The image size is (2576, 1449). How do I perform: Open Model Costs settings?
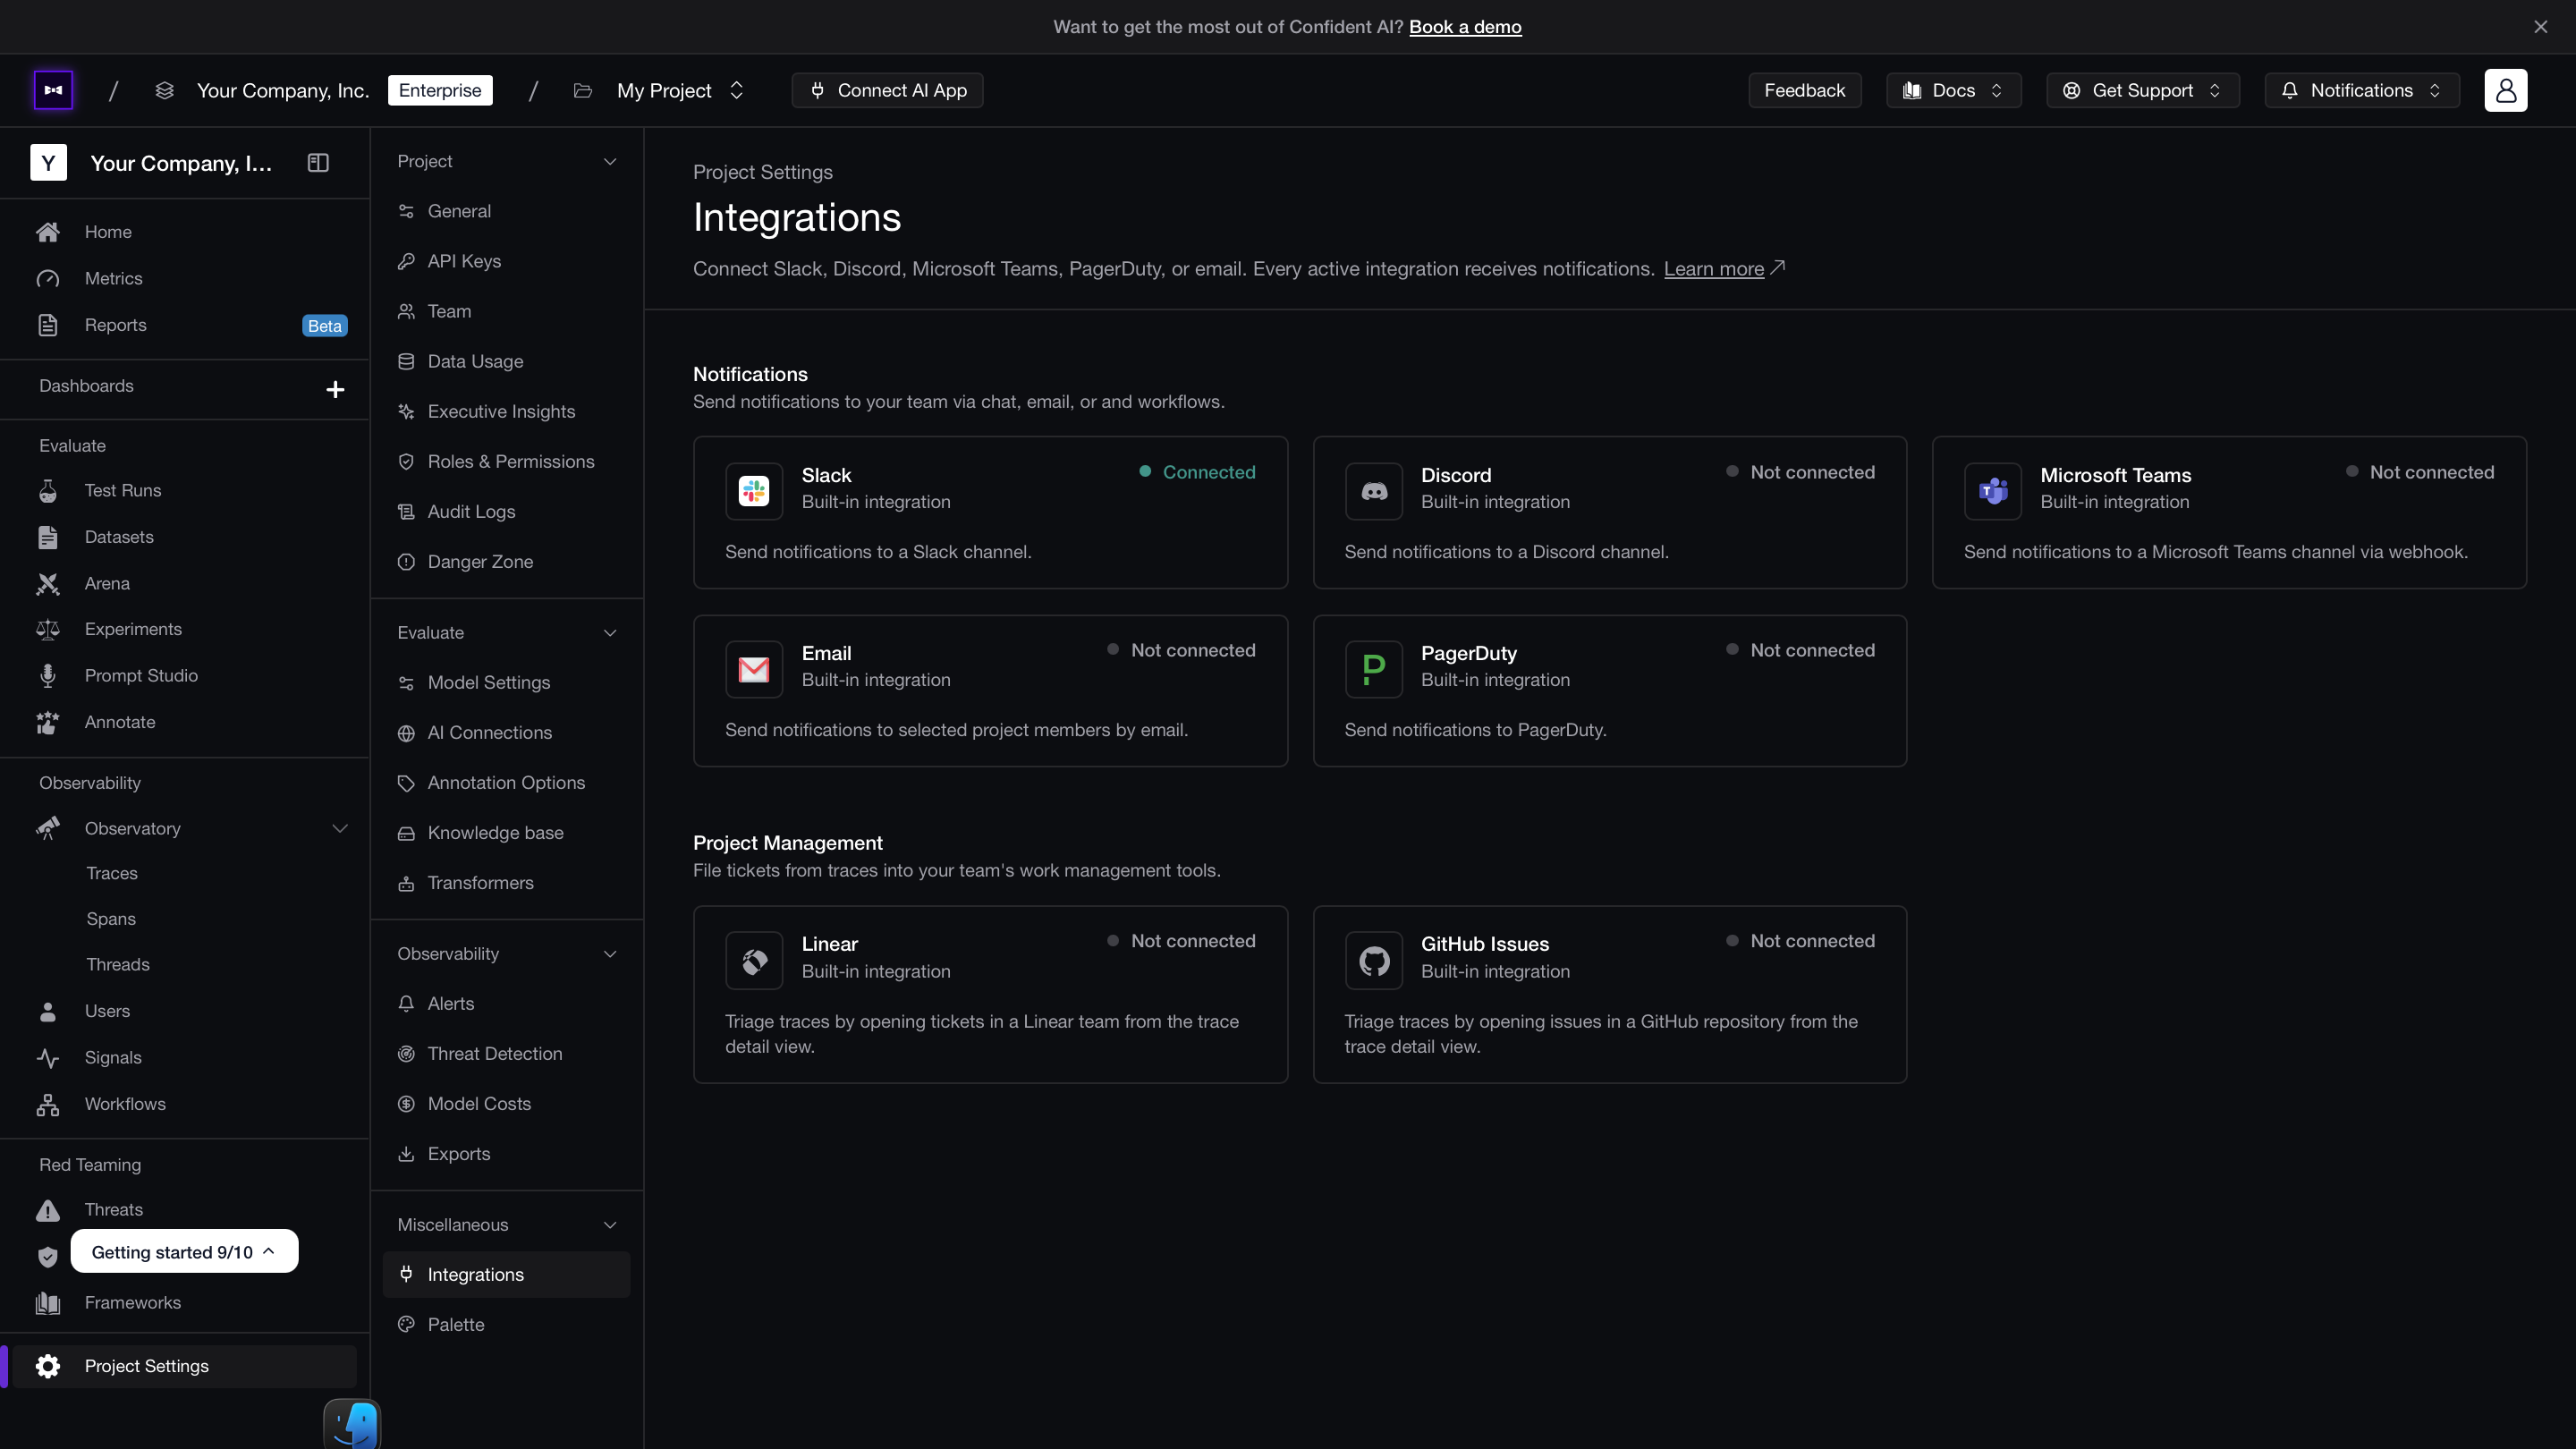(x=506, y=1104)
